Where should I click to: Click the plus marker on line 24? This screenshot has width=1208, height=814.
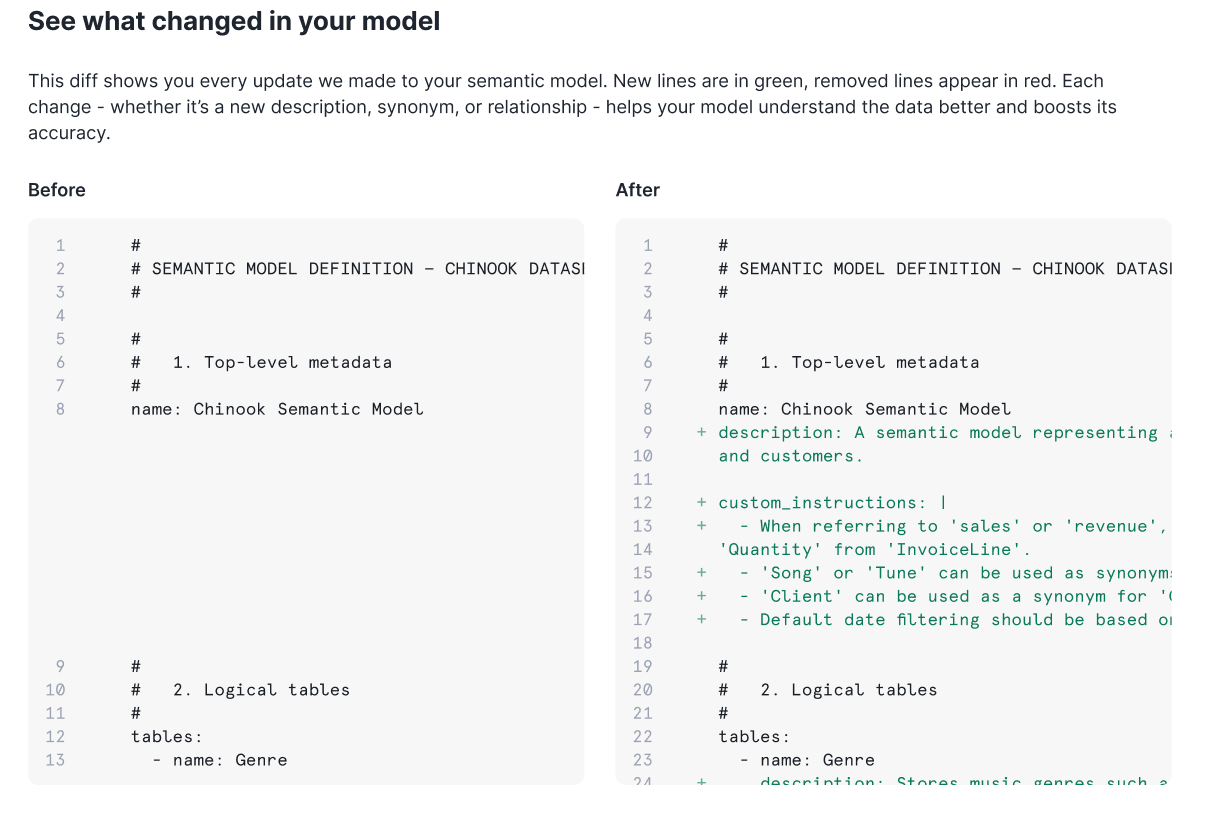coord(701,782)
